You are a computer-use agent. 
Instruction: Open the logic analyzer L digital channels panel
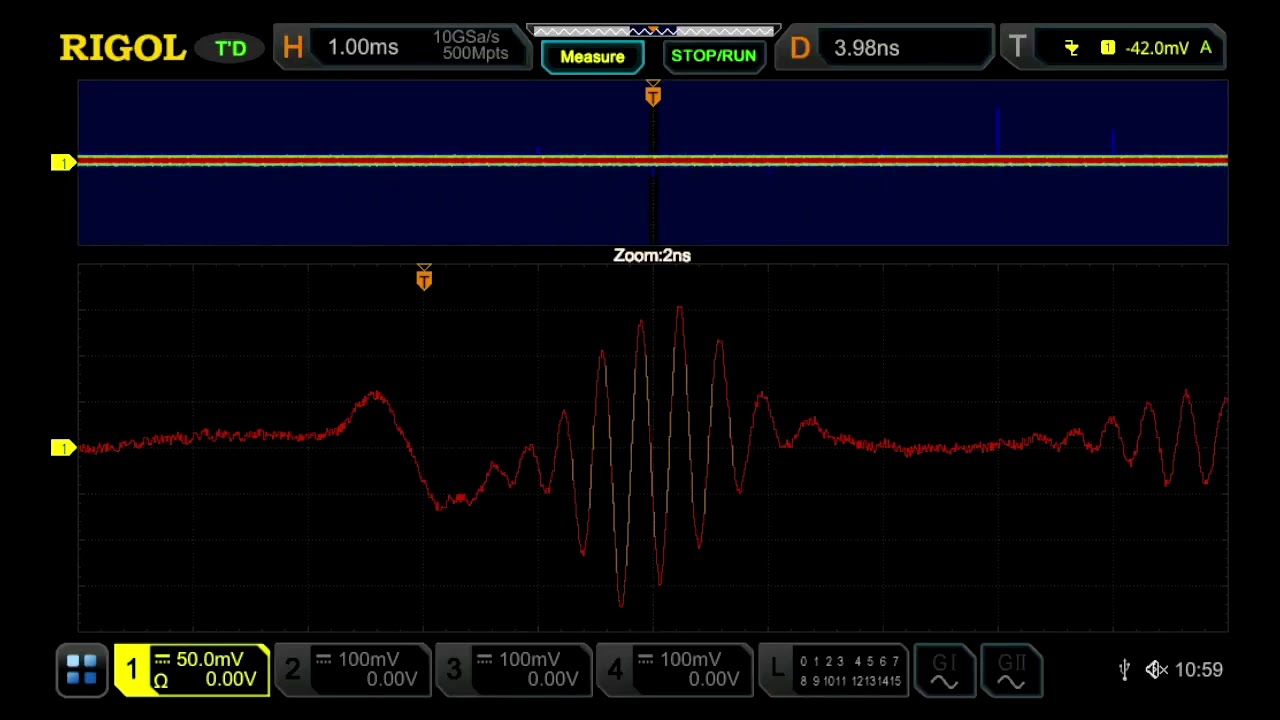pos(834,670)
